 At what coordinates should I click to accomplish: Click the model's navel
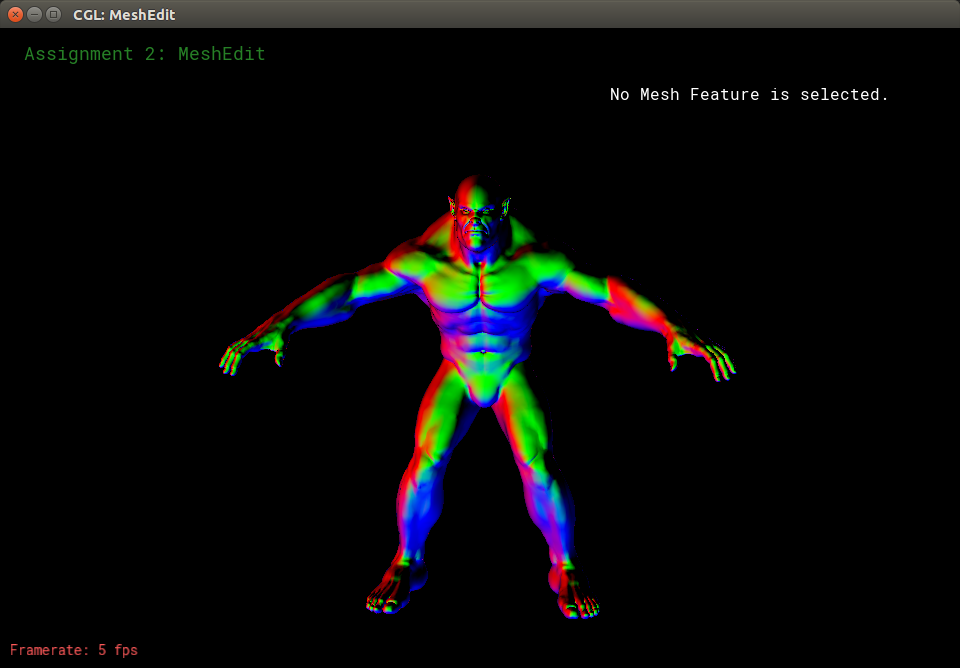tap(484, 351)
